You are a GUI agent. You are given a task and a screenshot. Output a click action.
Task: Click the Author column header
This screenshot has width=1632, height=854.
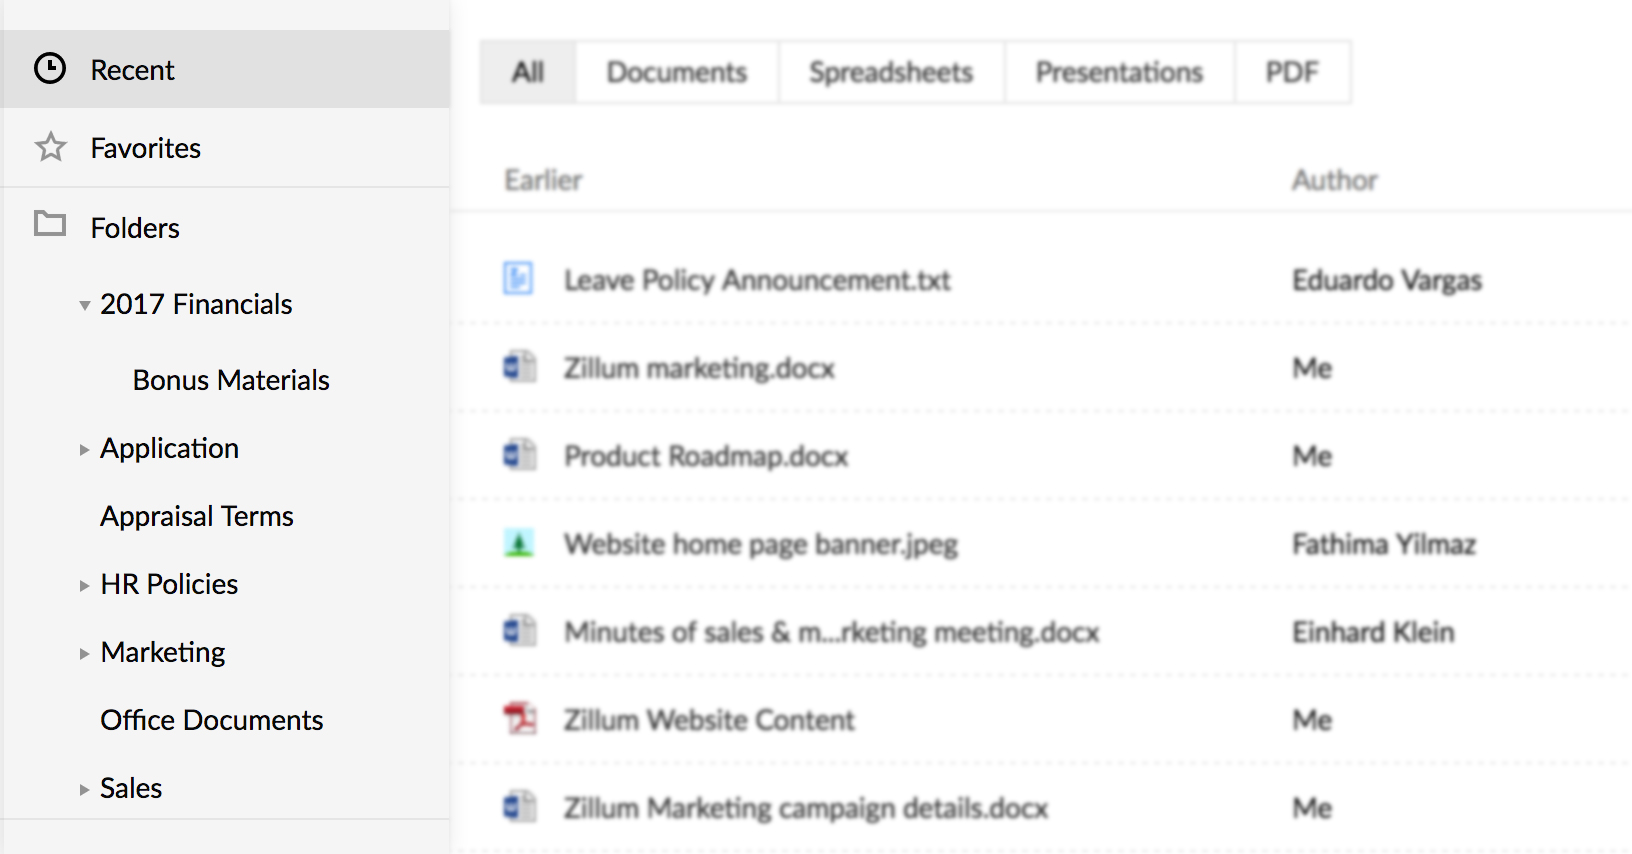[x=1334, y=180]
